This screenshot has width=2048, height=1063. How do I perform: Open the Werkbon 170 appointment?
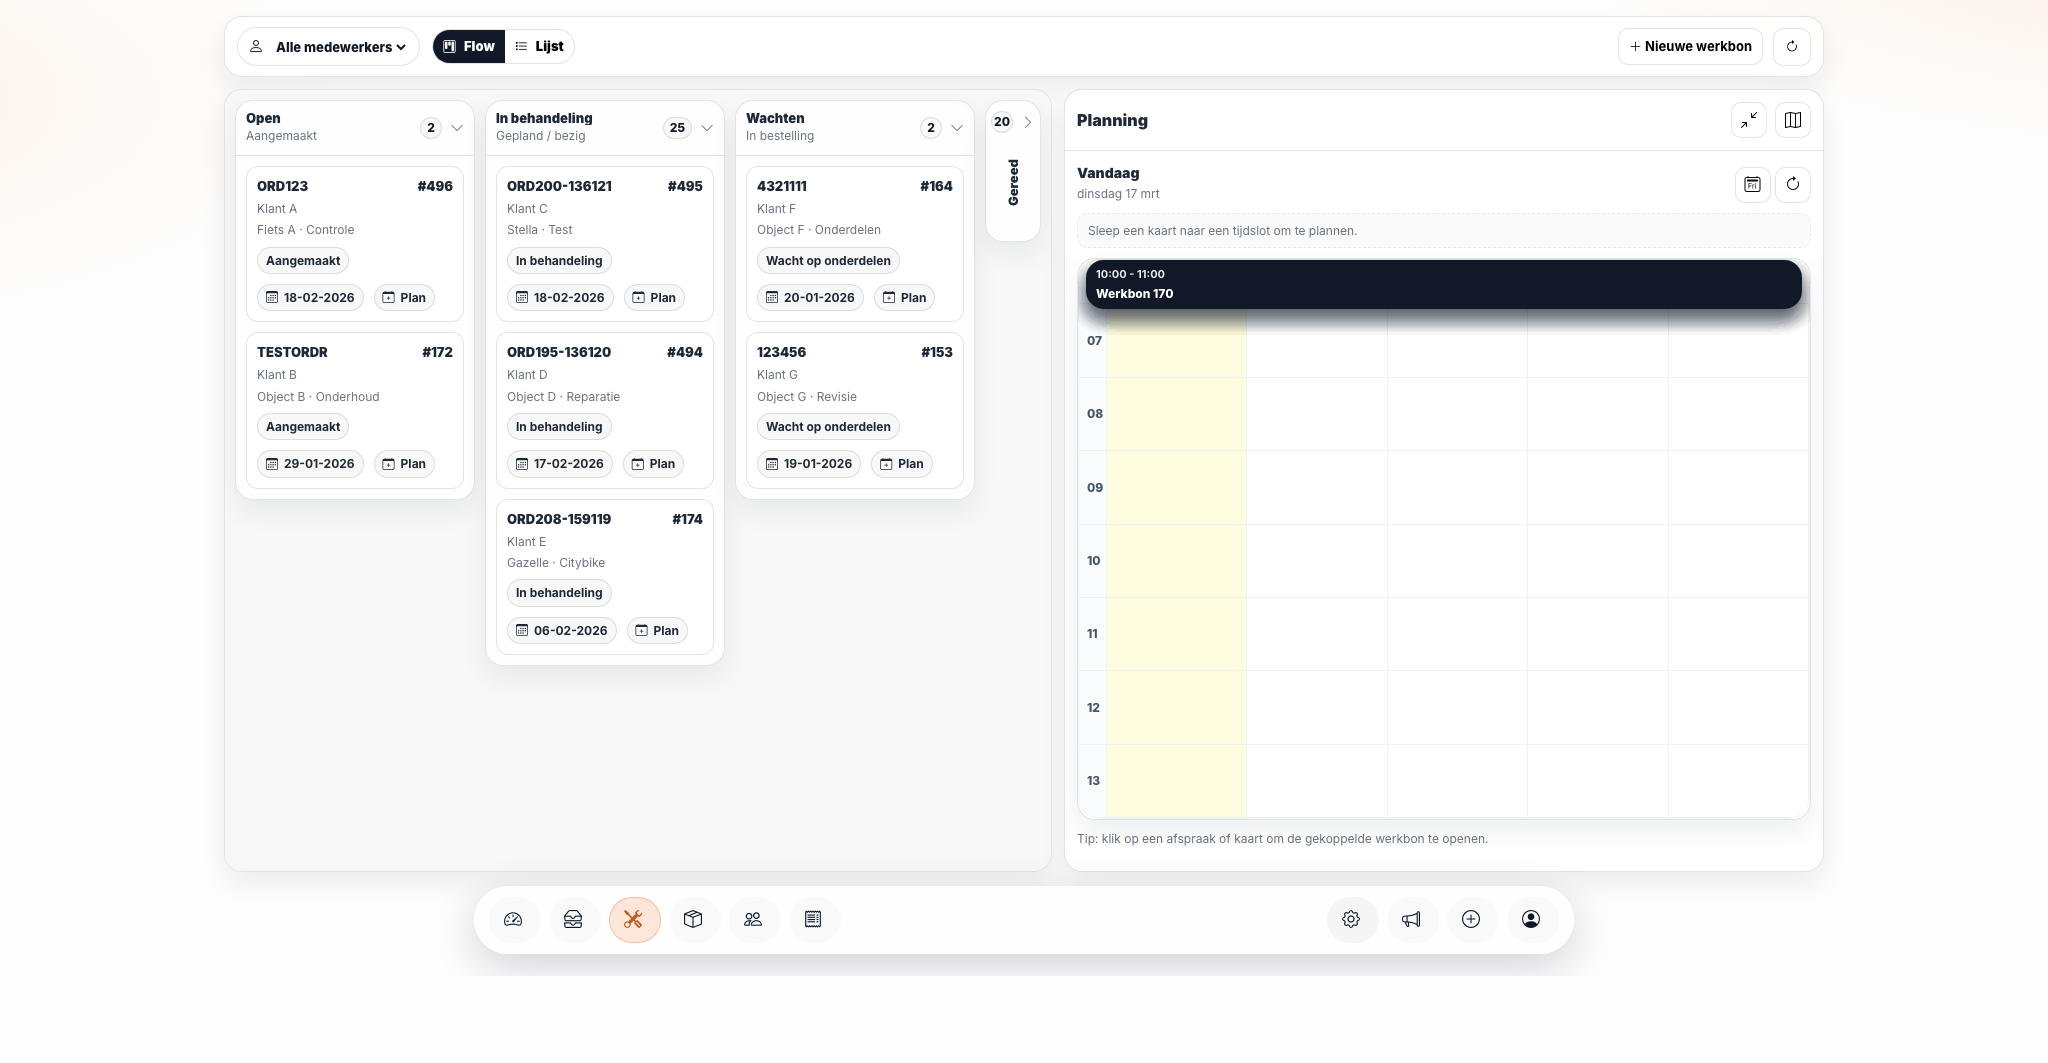point(1444,284)
